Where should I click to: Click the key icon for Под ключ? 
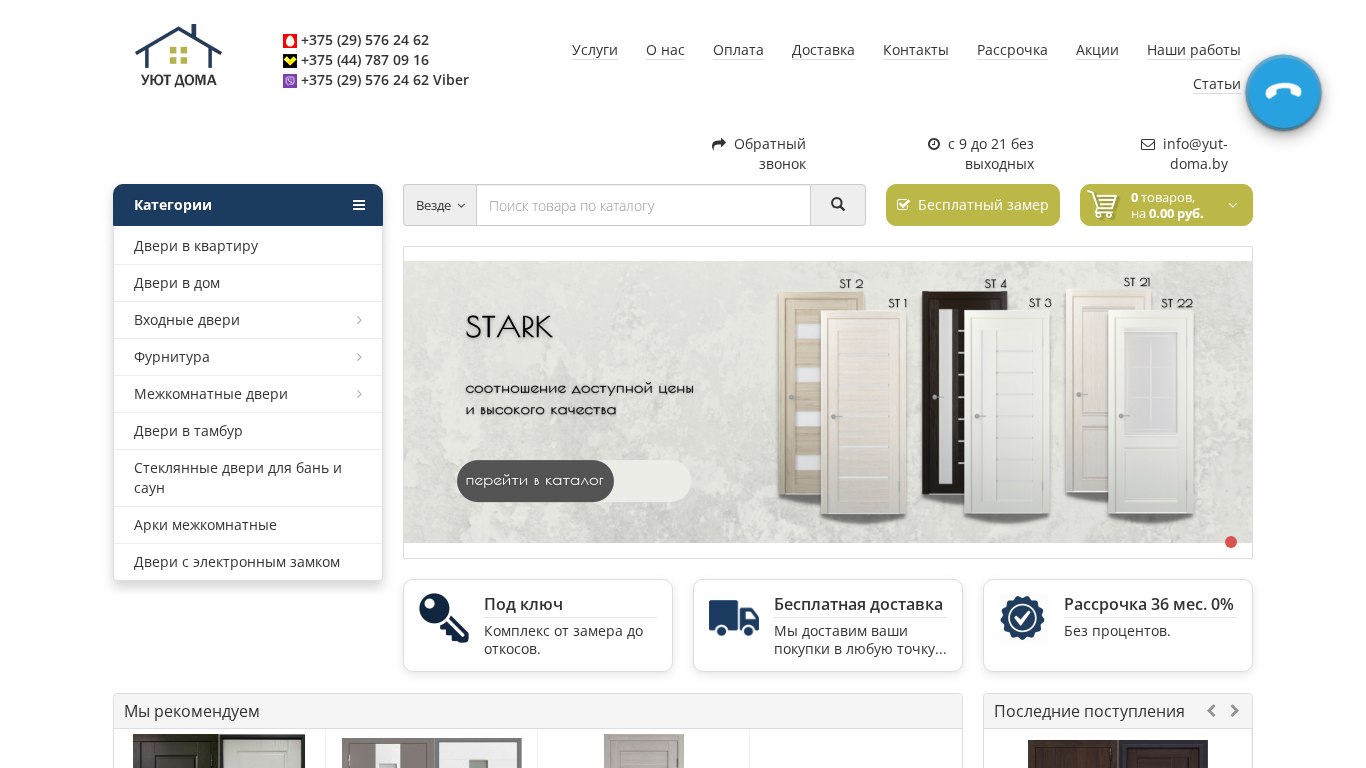[x=444, y=618]
